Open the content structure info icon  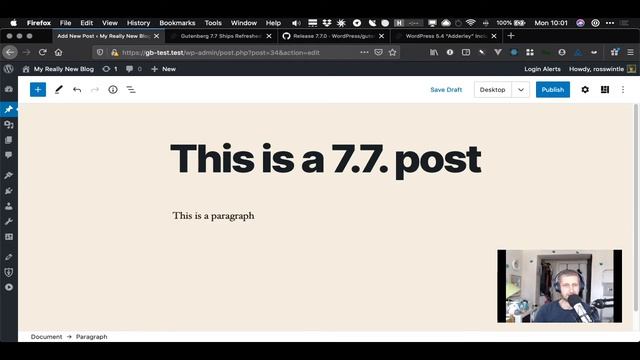(113, 89)
